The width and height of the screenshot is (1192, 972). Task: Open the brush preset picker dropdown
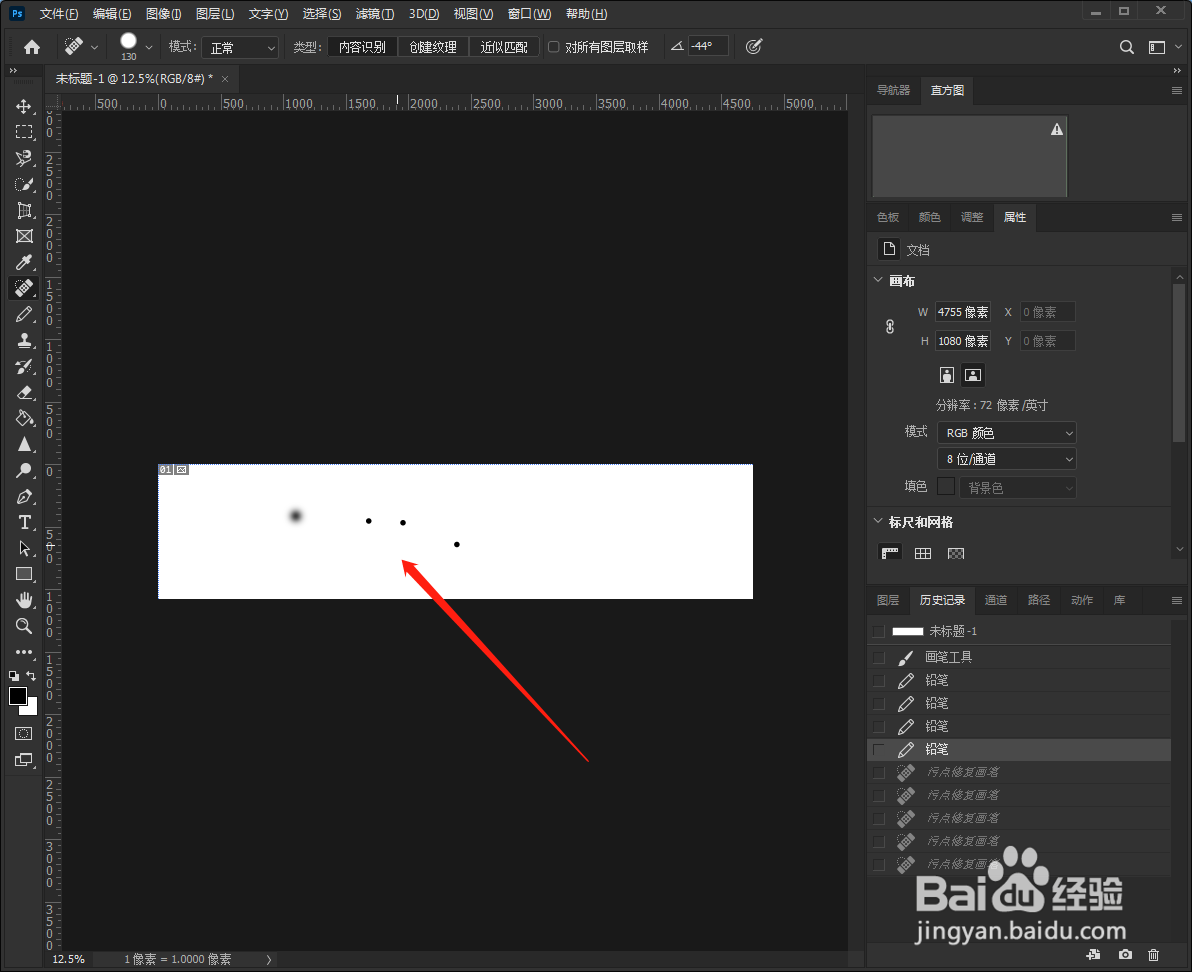click(x=148, y=47)
